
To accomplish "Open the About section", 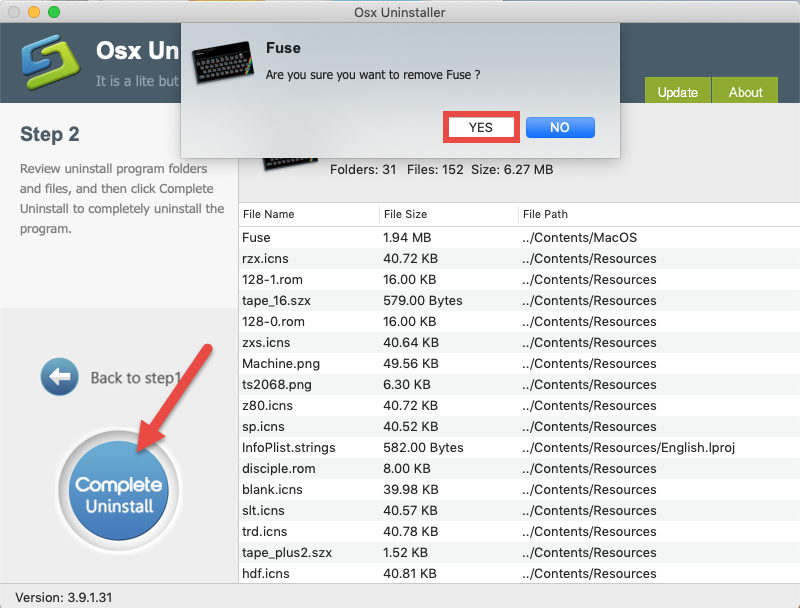I will point(744,91).
